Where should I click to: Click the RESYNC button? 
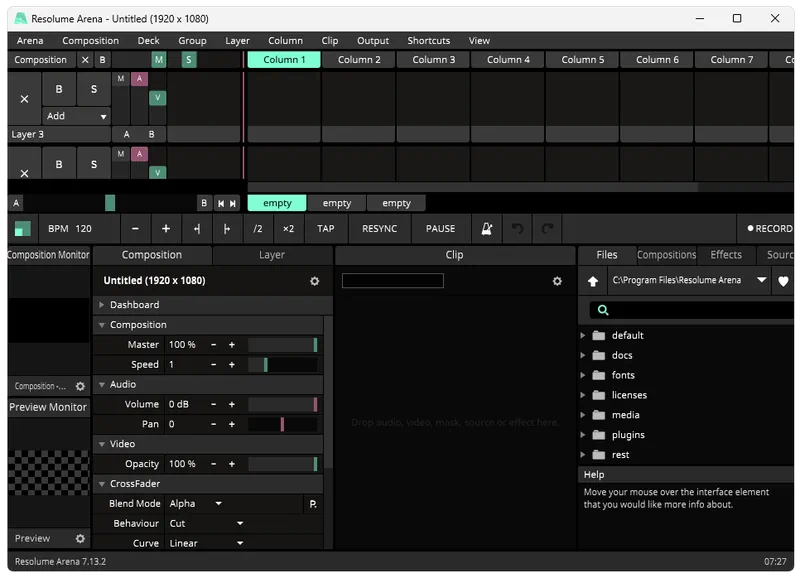[x=380, y=229]
